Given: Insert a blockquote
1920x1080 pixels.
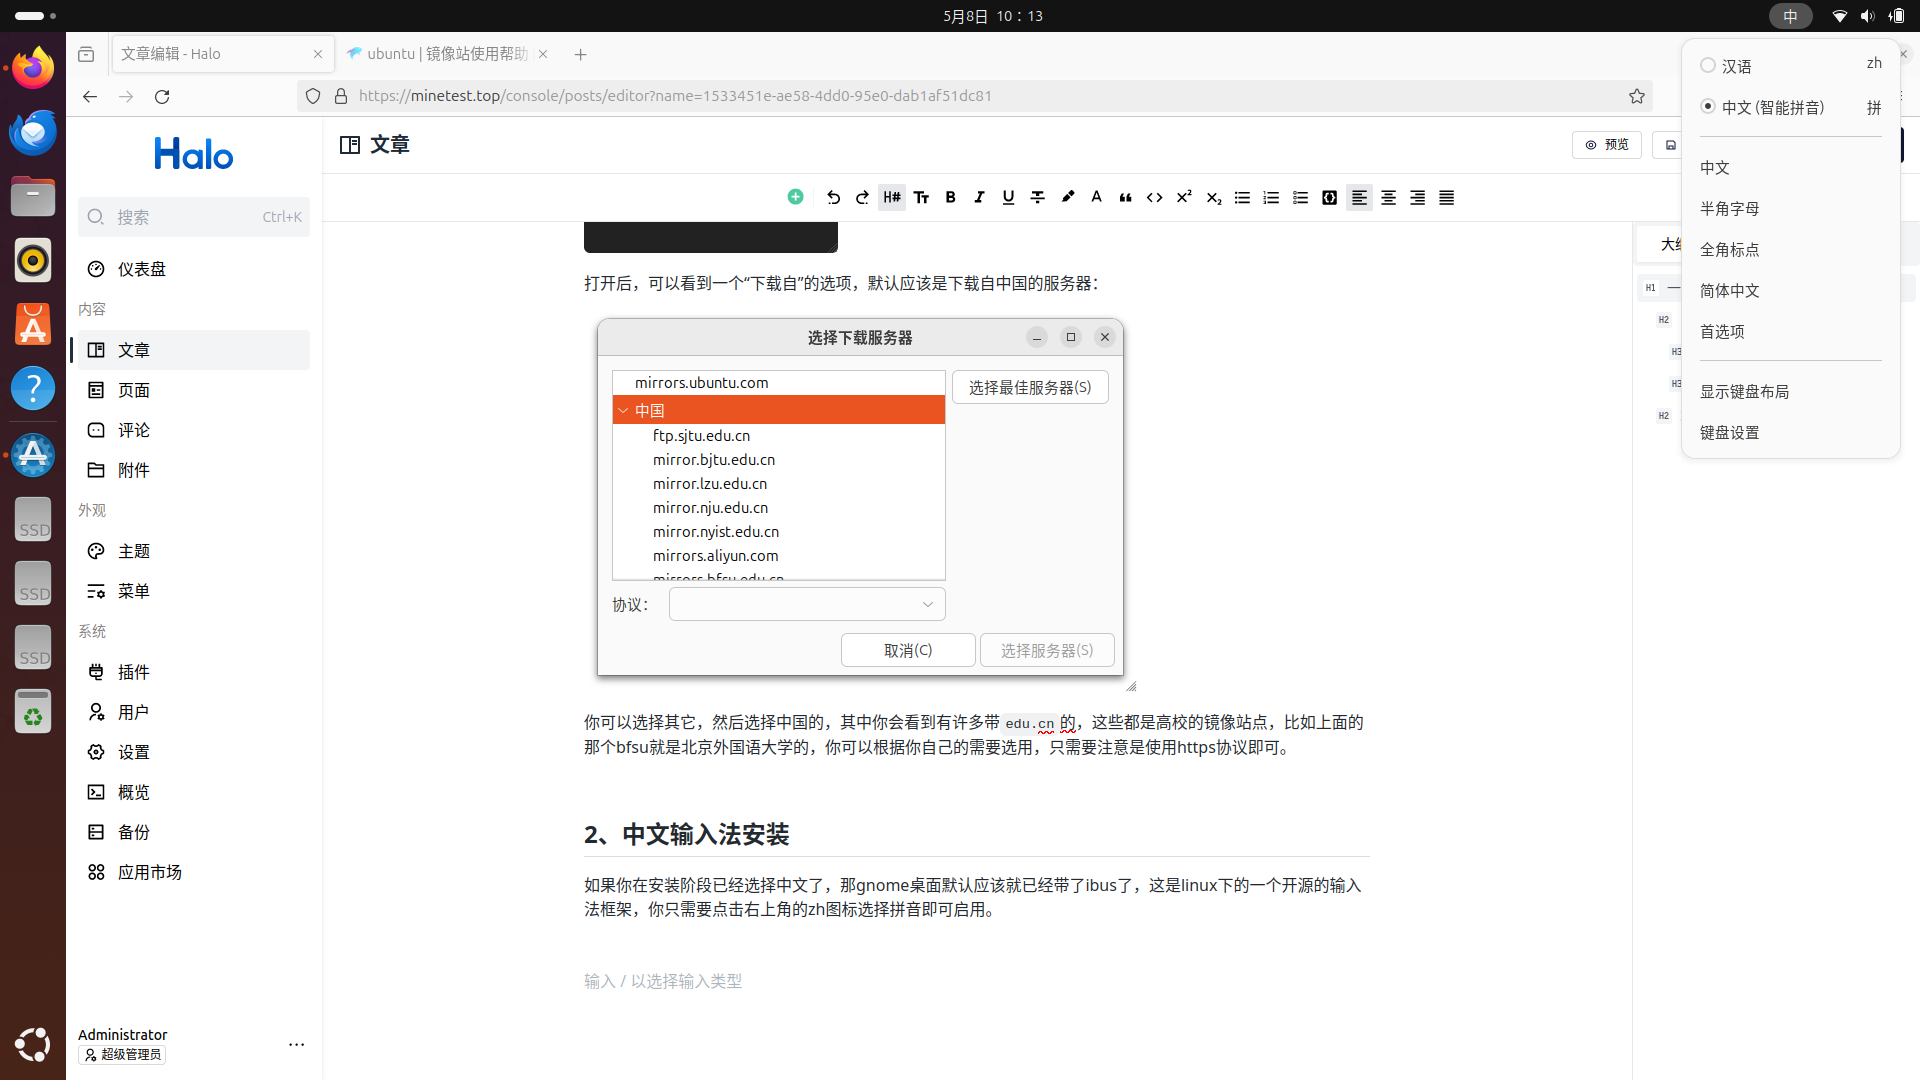Looking at the screenshot, I should tap(1125, 198).
